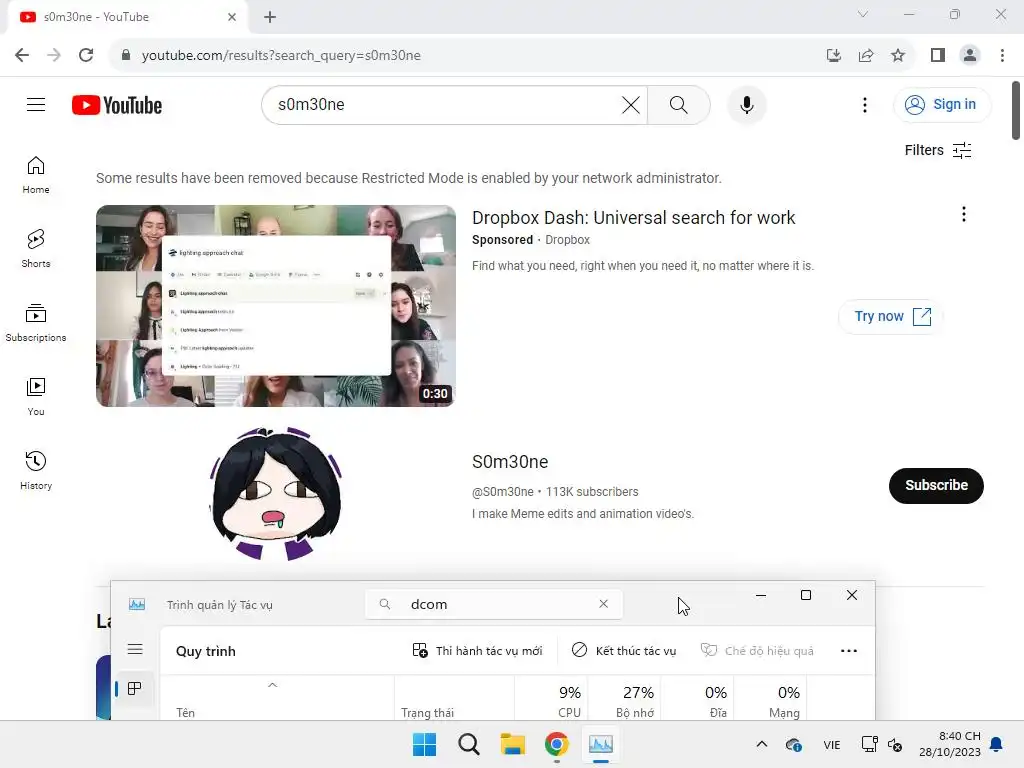Click Thi hành tác vụ mới button
1024x768 pixels.
[477, 650]
